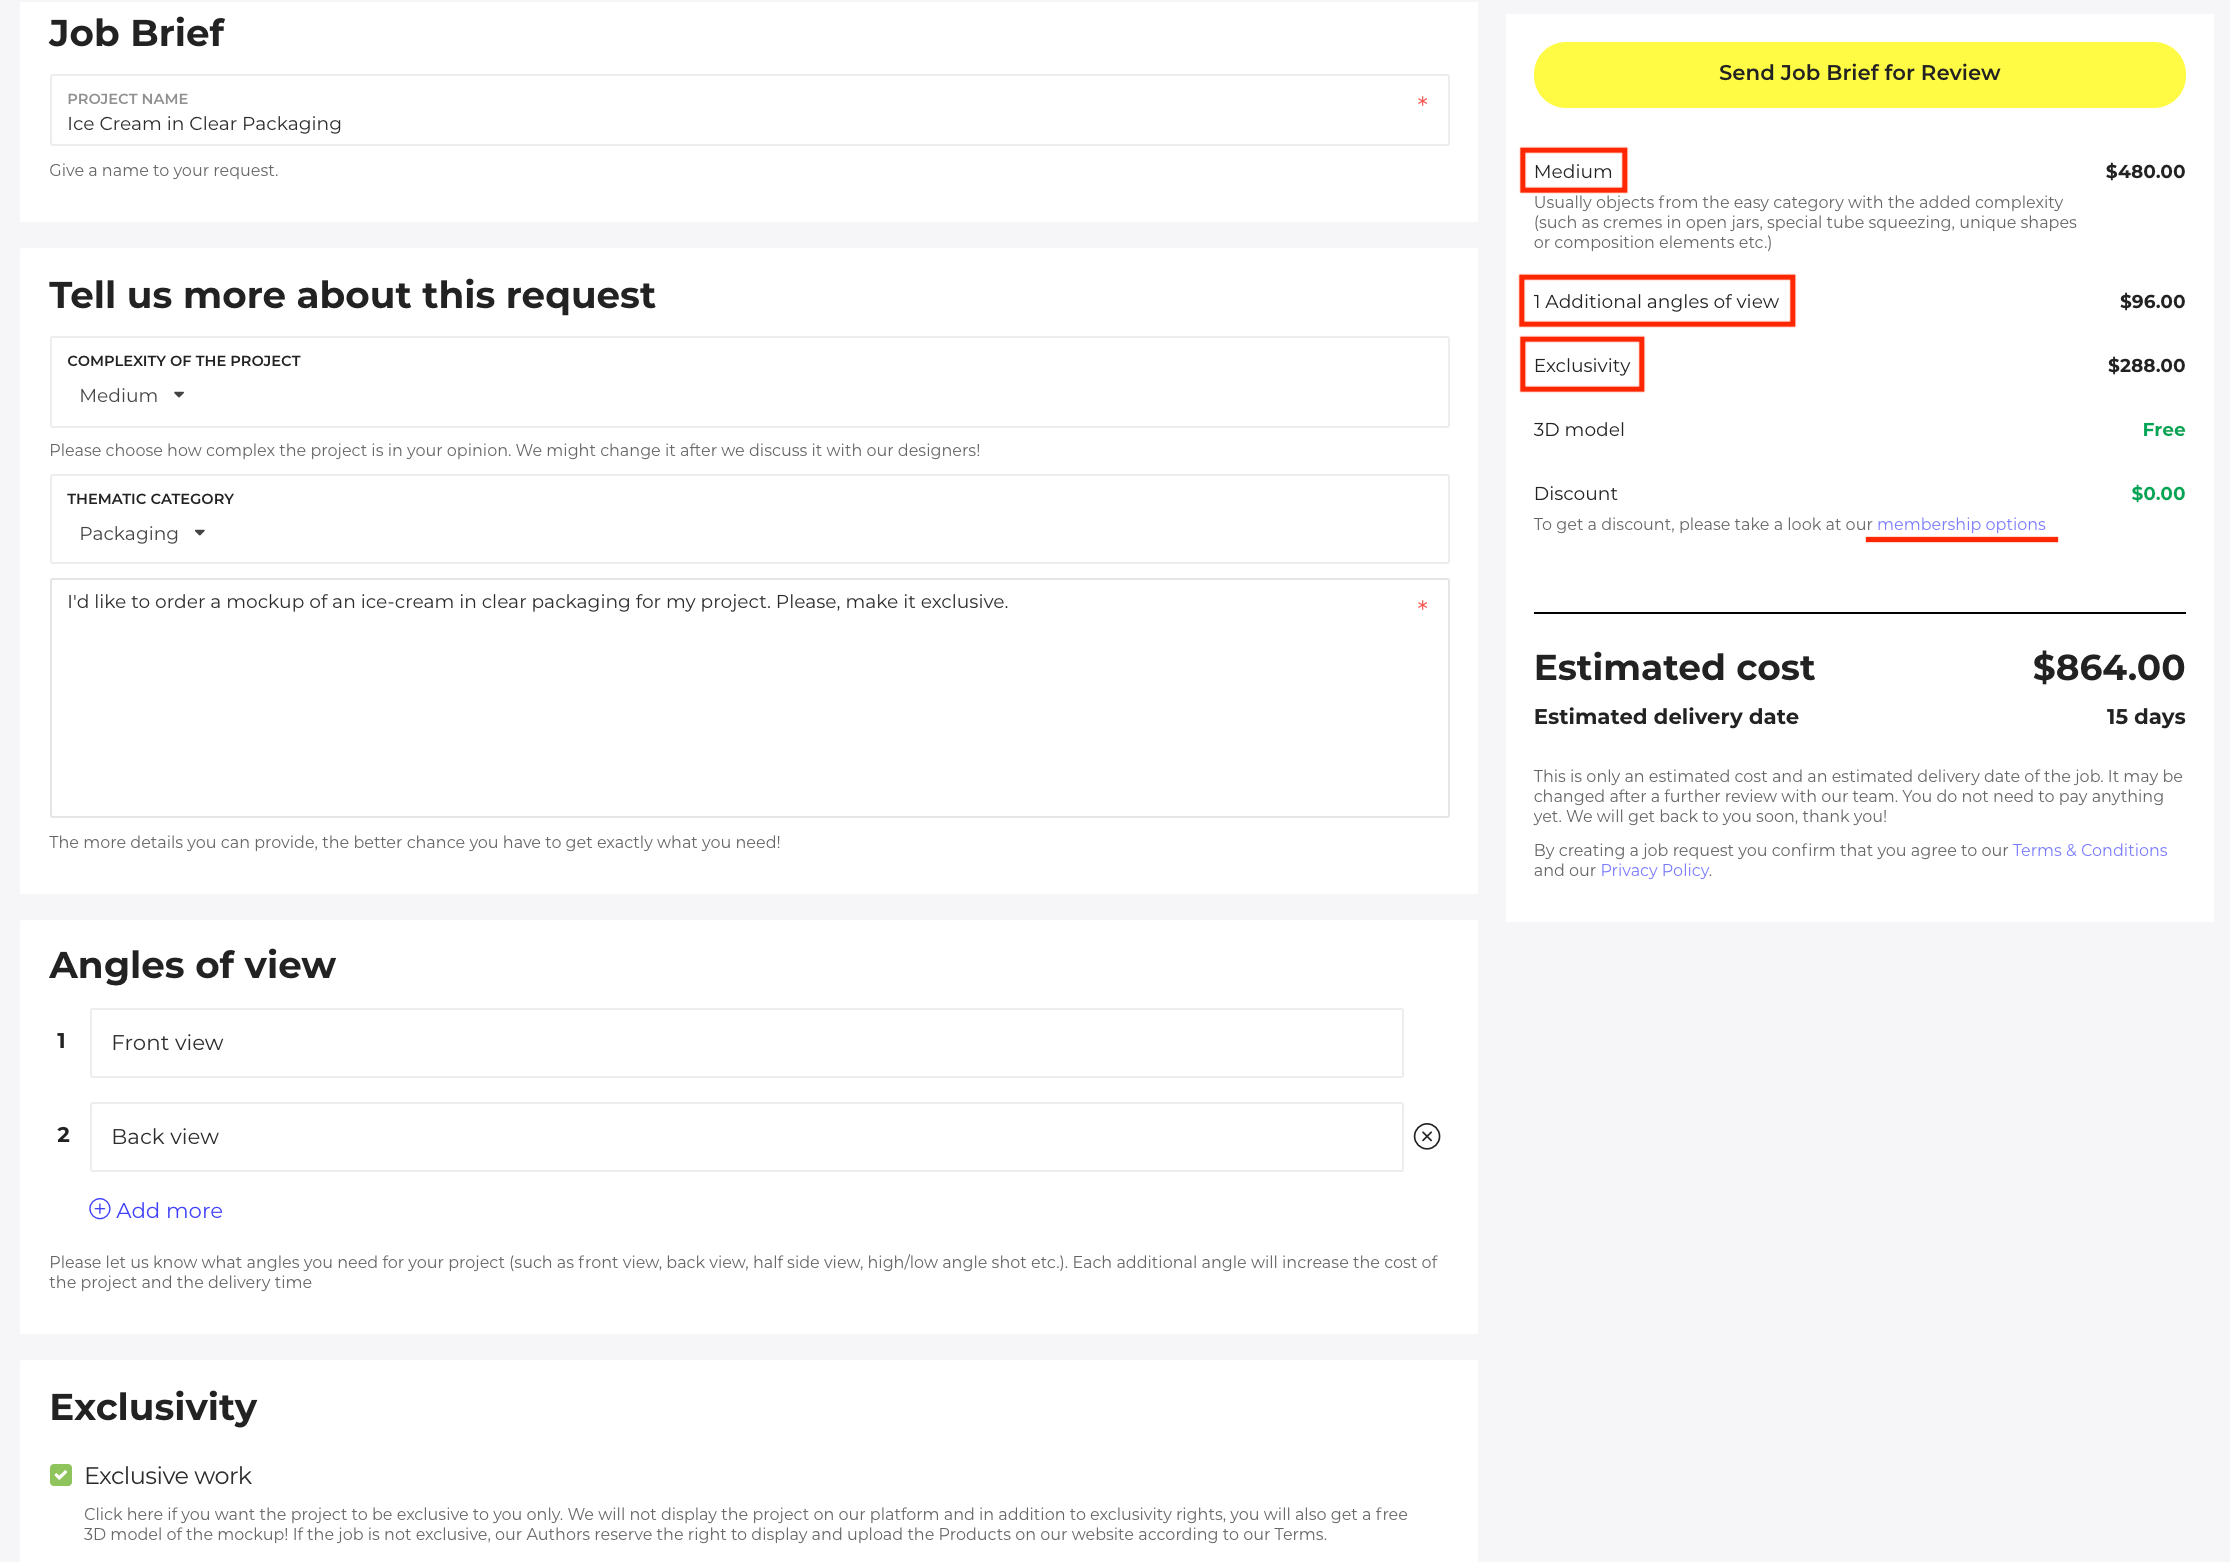Click the Medium price line label
Viewport: 2230px width, 1562px height.
1573,171
